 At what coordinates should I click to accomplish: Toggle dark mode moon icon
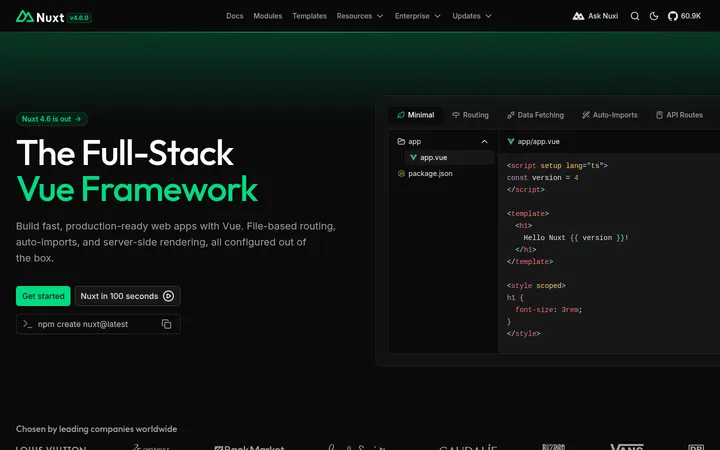pos(654,16)
